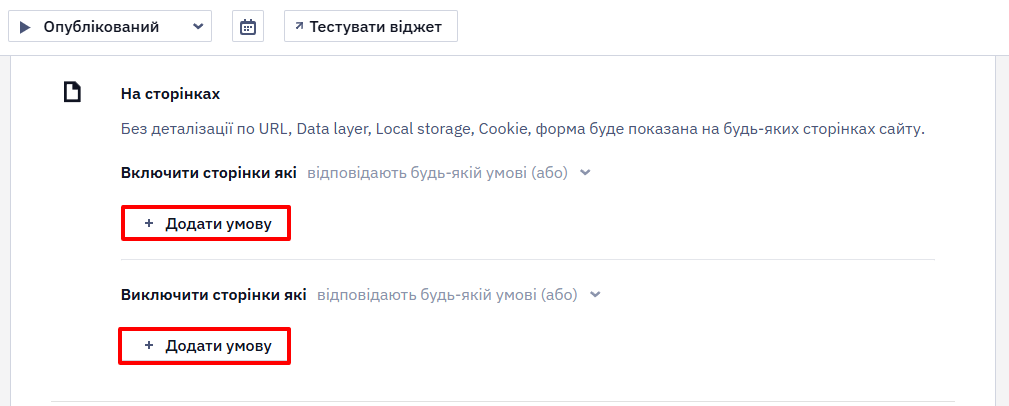The image size is (1009, 406).
Task: Open the calendar schedule icon button
Action: 248,27
